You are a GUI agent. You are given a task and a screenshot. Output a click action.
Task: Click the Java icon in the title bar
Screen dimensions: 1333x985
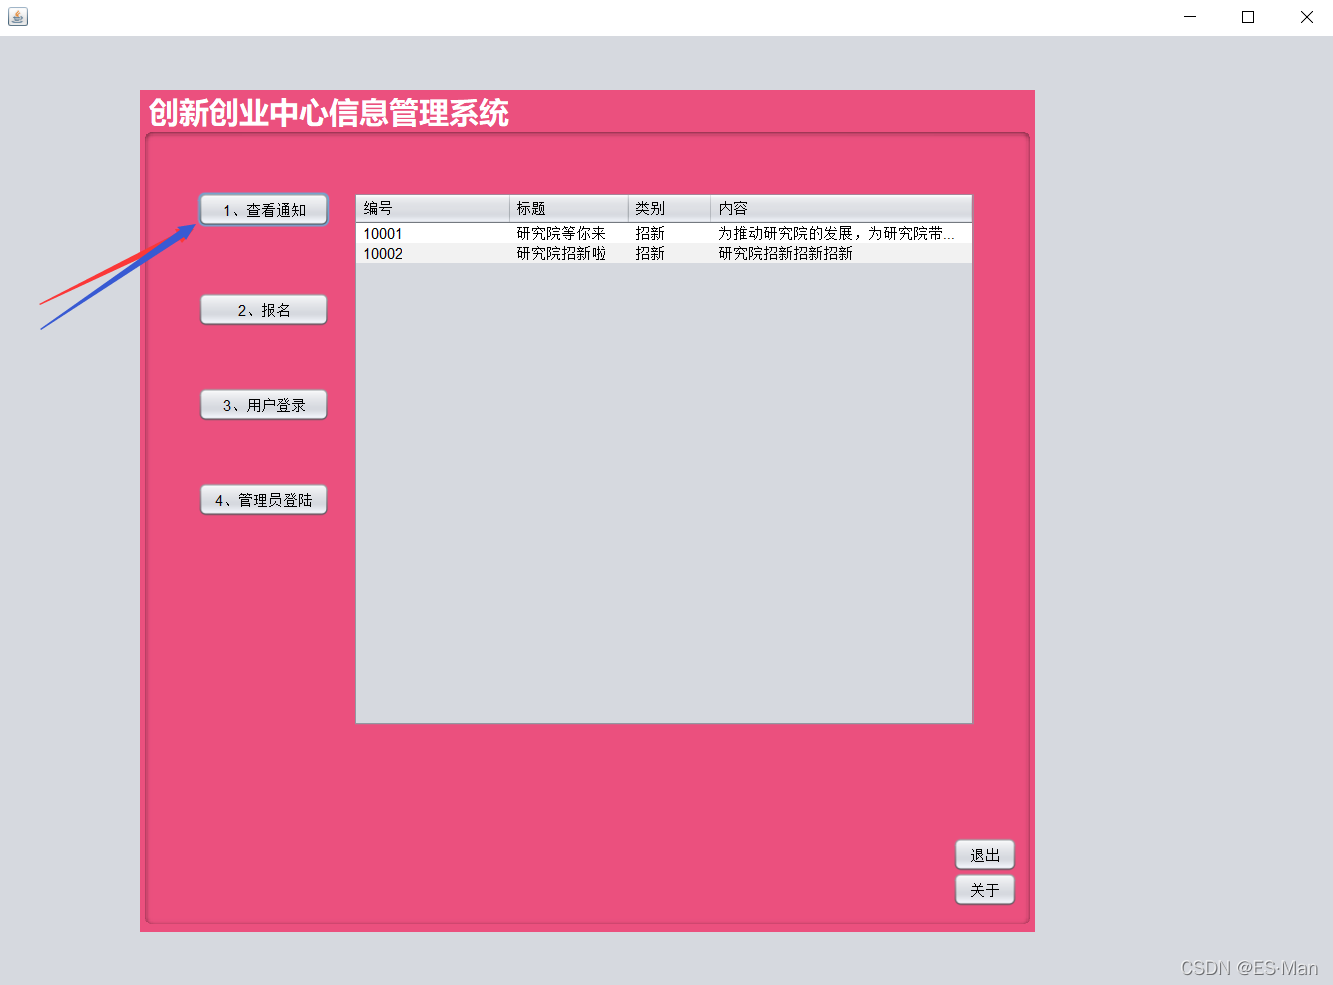click(17, 17)
